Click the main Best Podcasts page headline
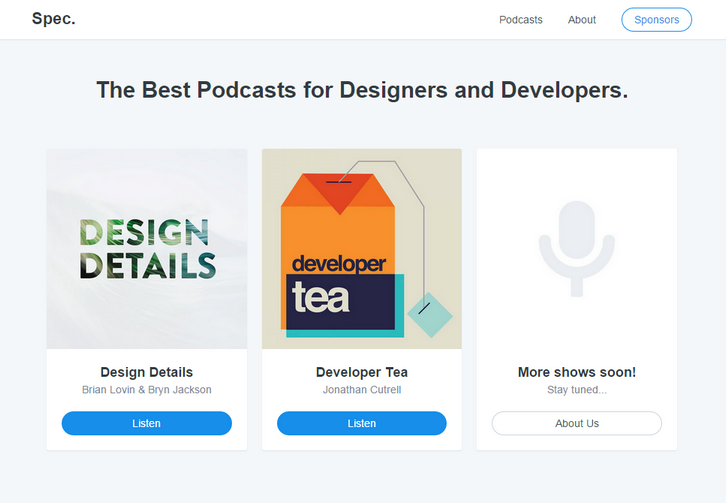Screen dimensions: 726x503 point(362,90)
